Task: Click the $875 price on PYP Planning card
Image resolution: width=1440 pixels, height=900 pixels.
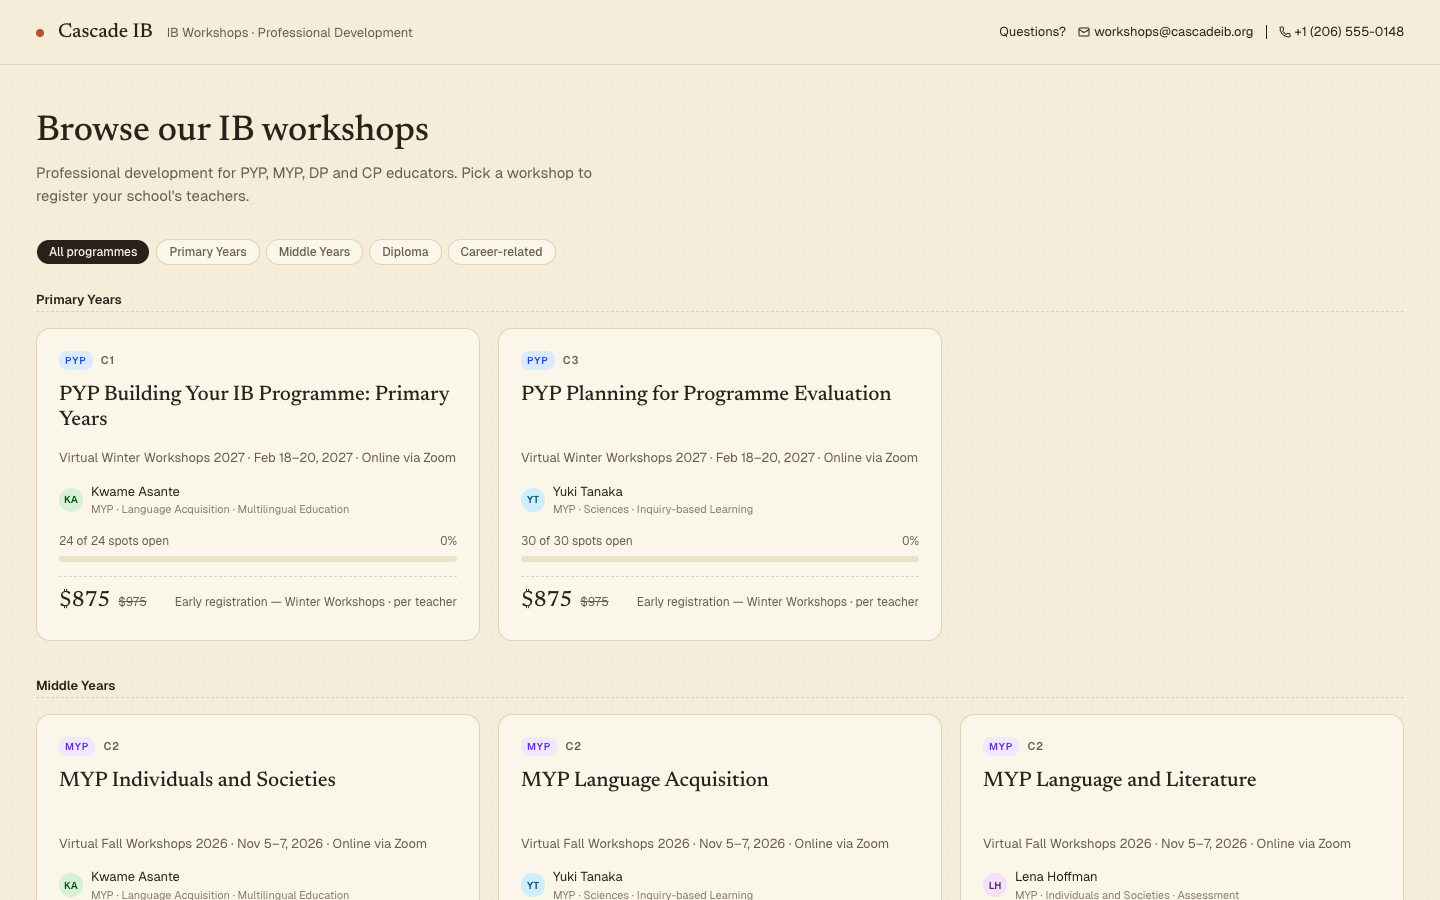Action: [x=547, y=599]
